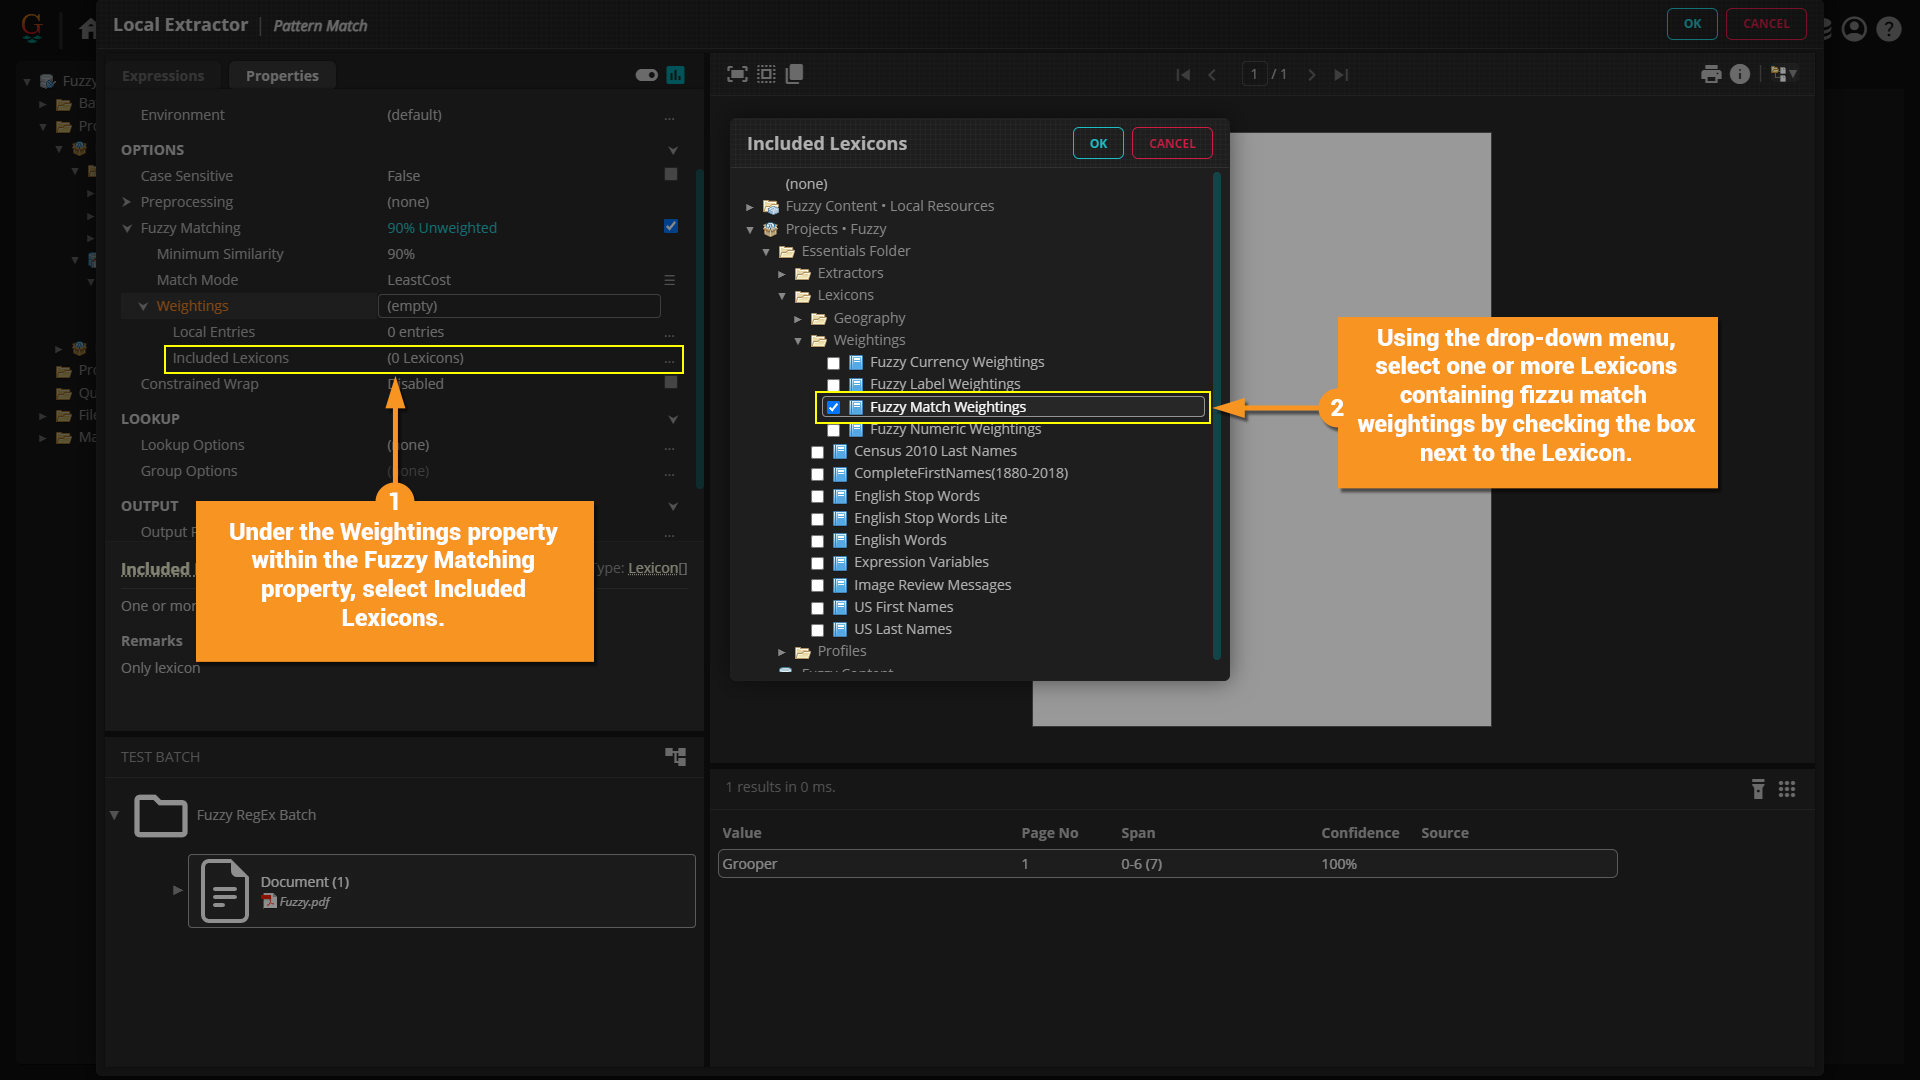Expand the Geography folder
Viewport: 1920px width, 1080px height.
[x=798, y=319]
